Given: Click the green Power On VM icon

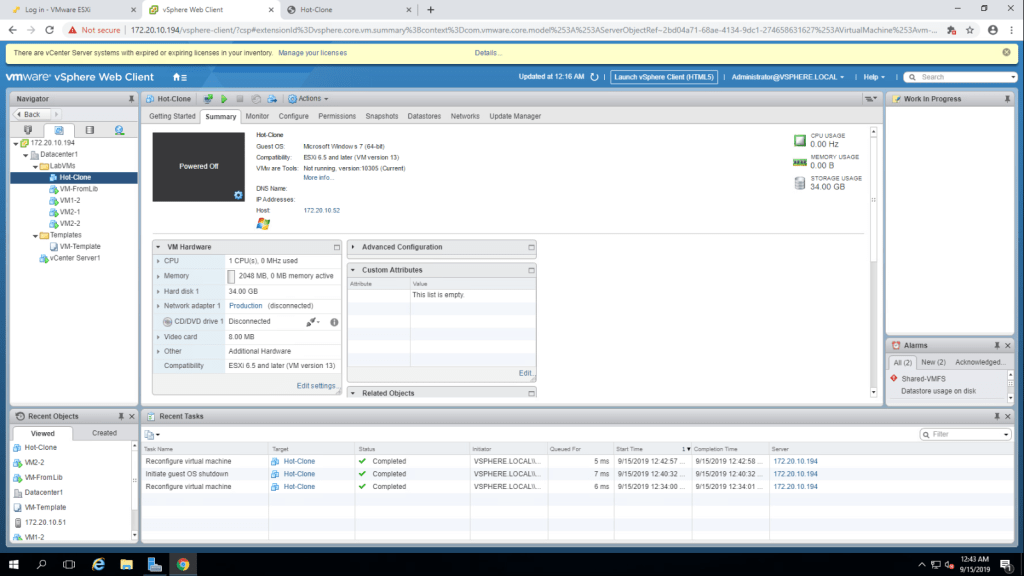Looking at the screenshot, I should click(x=224, y=99).
